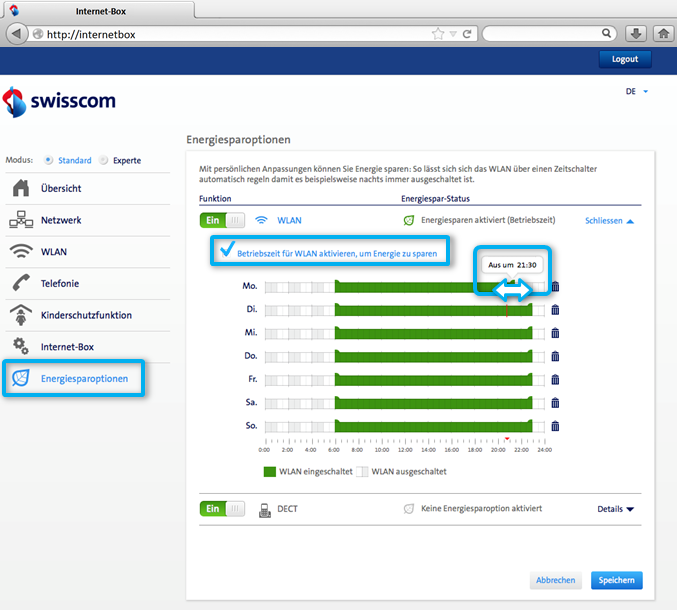This screenshot has width=677, height=610.
Task: Click the Di. green schedule bar
Action: pos(433,310)
